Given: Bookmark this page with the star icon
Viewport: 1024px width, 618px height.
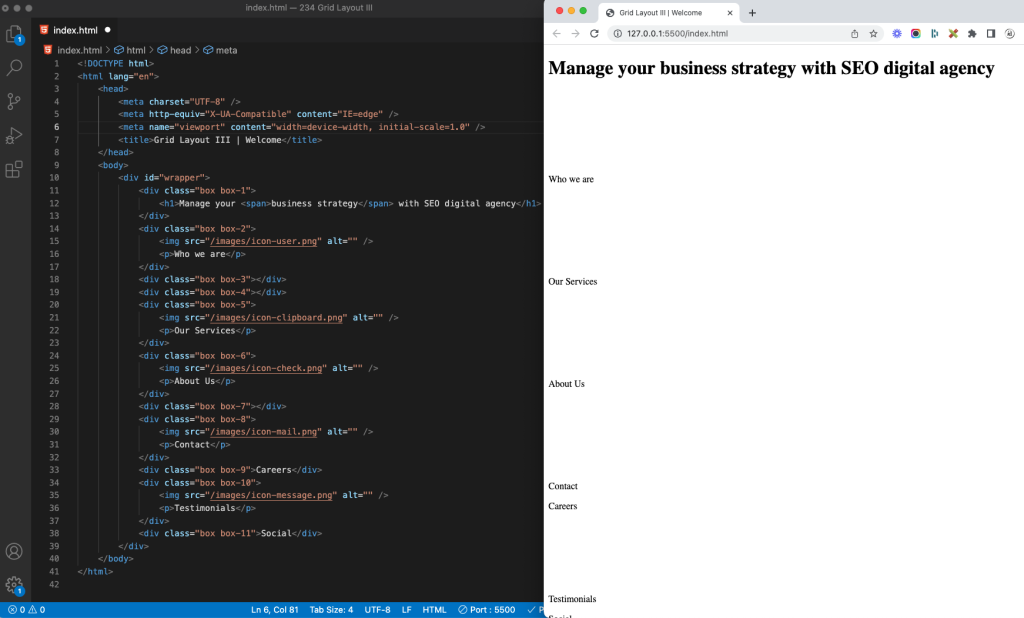Looking at the screenshot, I should [x=873, y=33].
